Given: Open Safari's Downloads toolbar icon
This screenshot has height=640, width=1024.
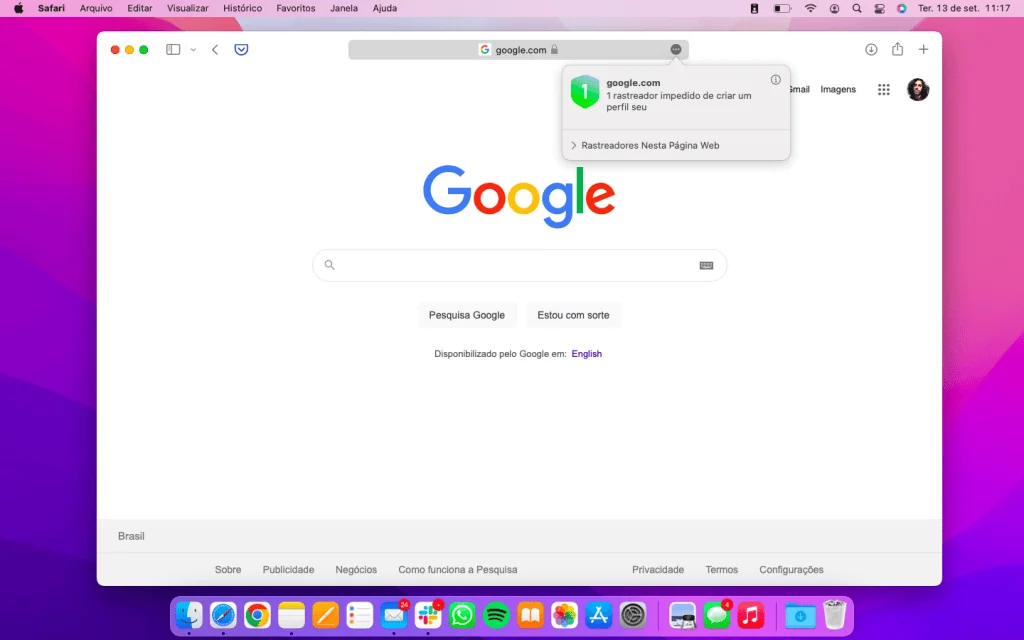Looking at the screenshot, I should [x=870, y=48].
